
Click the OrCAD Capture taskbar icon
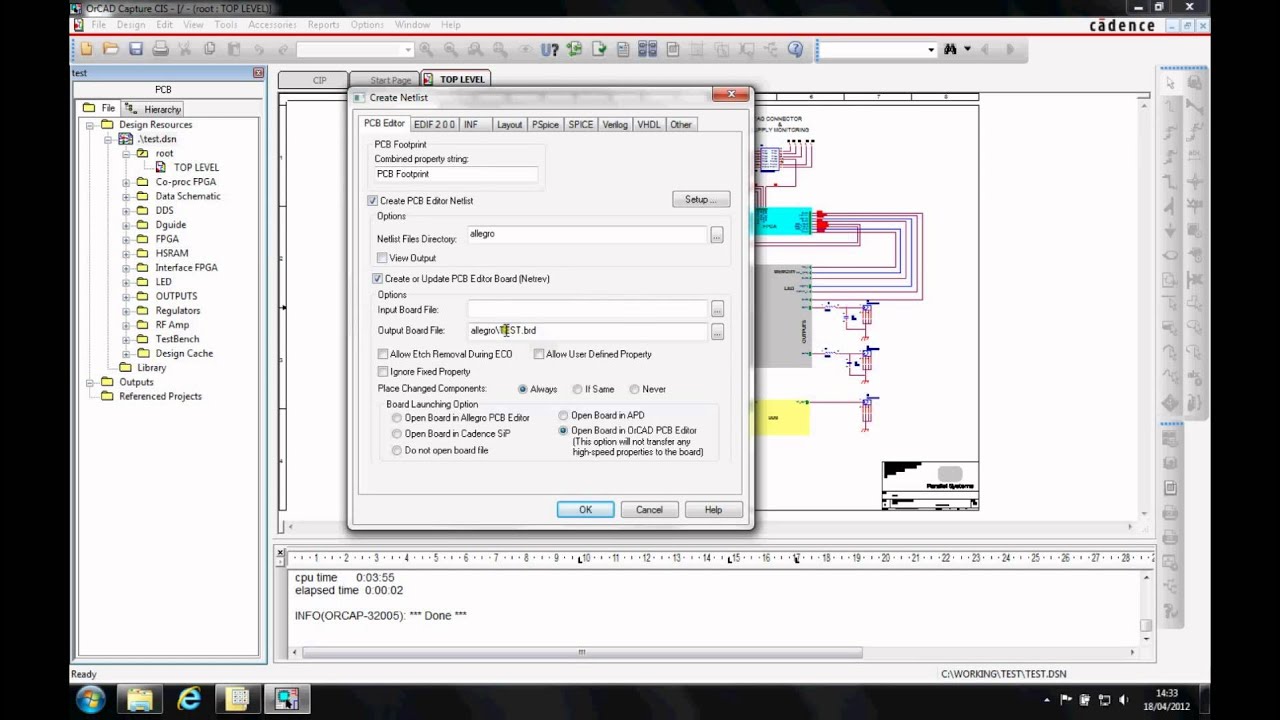coord(287,698)
